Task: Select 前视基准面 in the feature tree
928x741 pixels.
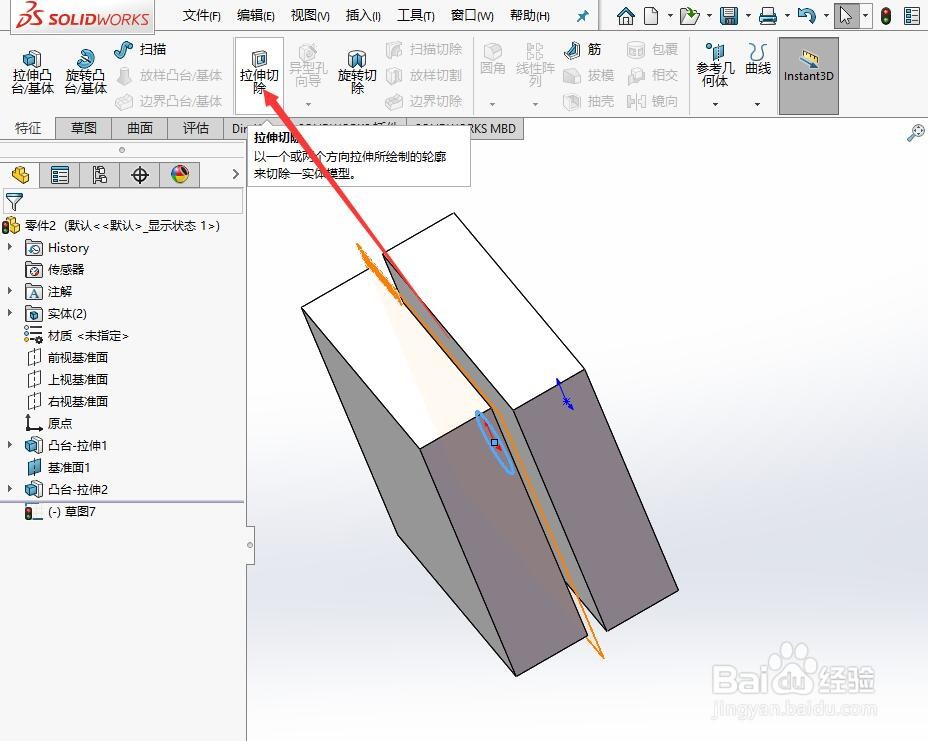Action: click(x=67, y=357)
